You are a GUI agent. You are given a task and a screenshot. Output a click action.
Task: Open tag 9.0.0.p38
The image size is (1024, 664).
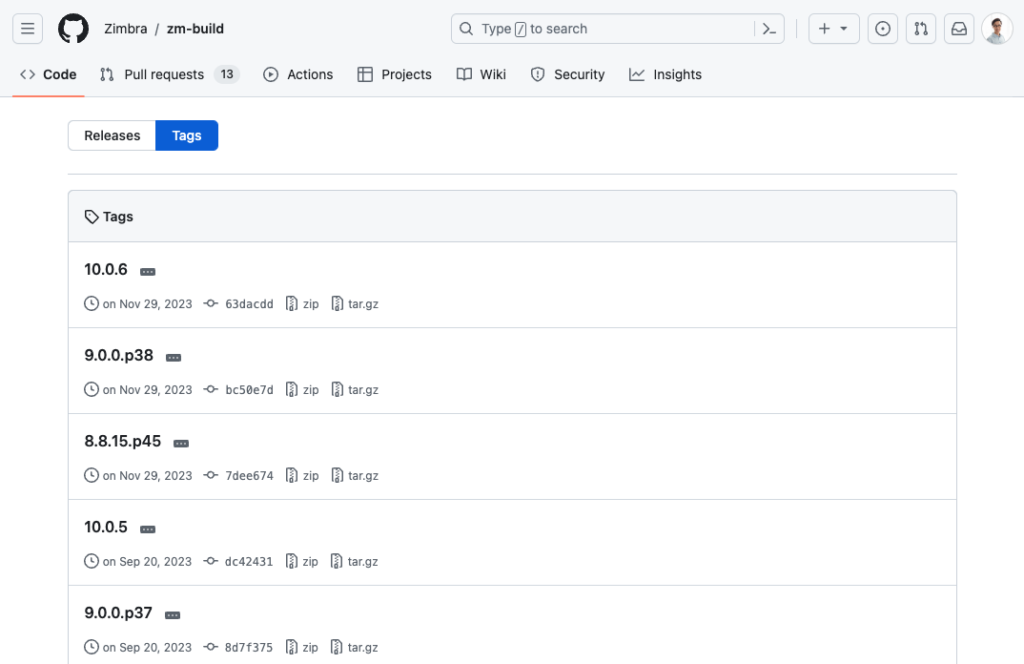point(119,355)
